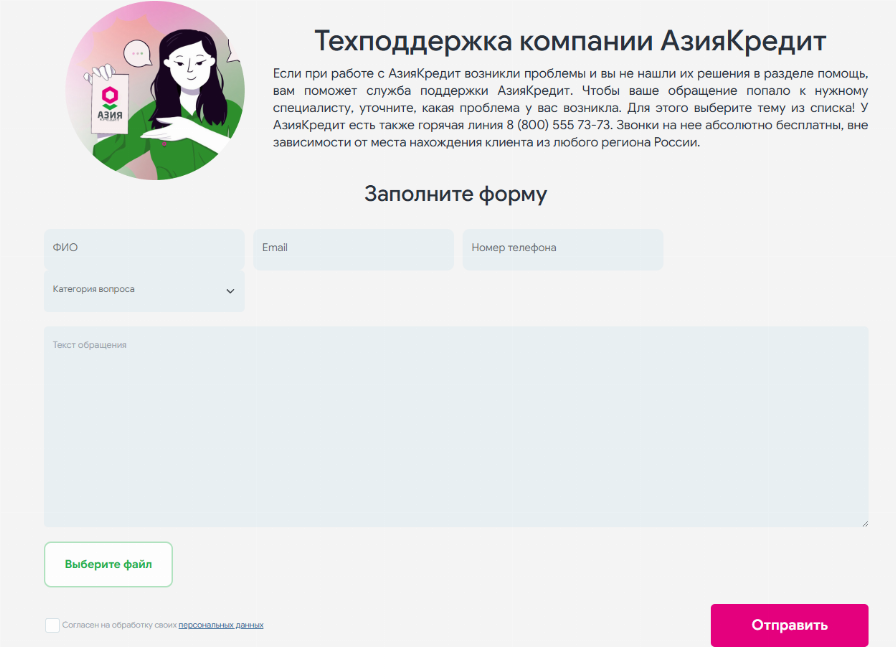Click the ФИО input field
This screenshot has height=647, width=896.
pyautogui.click(x=144, y=249)
